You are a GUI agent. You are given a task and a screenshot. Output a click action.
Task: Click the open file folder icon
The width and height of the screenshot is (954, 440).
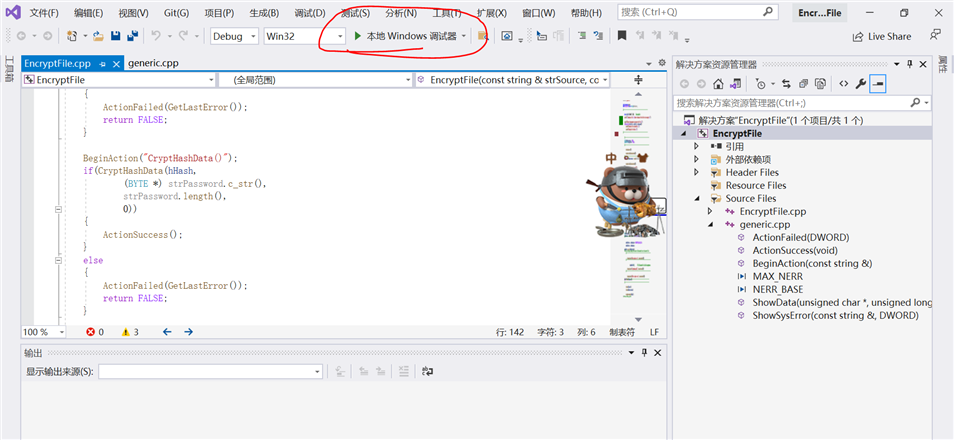pos(99,37)
